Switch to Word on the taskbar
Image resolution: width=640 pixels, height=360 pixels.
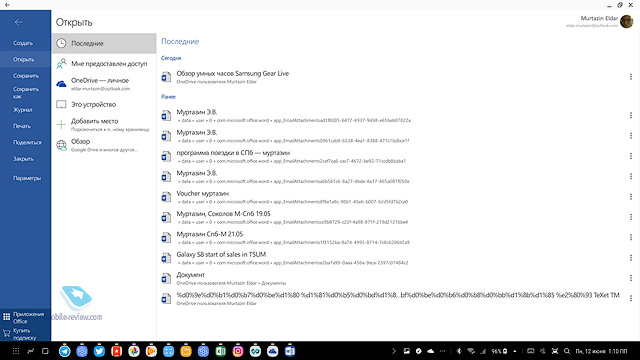coord(290,351)
